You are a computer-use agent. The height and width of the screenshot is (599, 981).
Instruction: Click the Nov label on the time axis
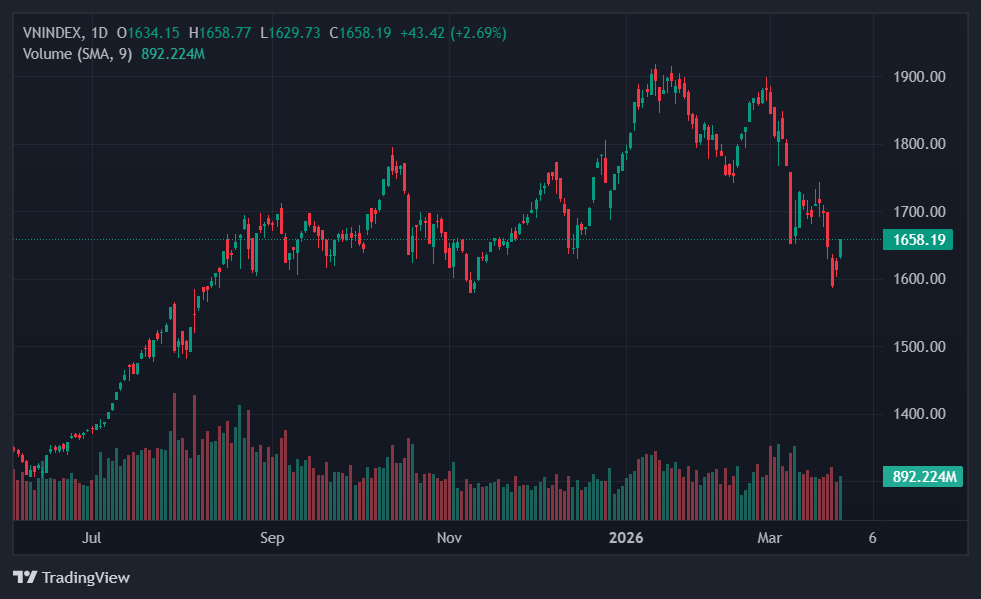pyautogui.click(x=449, y=538)
